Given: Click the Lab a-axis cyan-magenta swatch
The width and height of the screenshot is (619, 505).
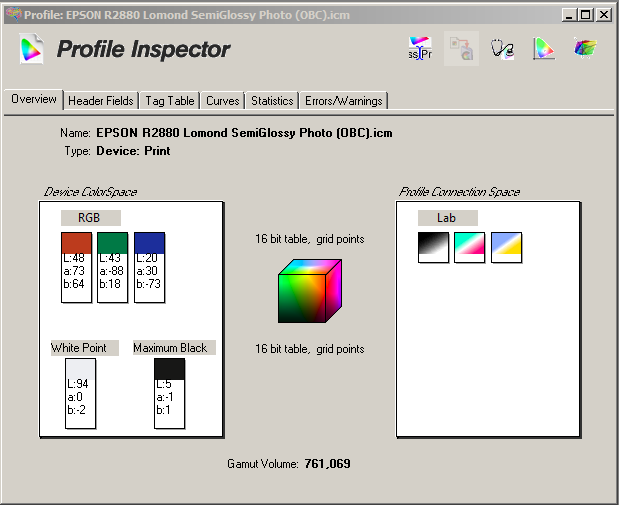Looking at the screenshot, I should pos(469,247).
